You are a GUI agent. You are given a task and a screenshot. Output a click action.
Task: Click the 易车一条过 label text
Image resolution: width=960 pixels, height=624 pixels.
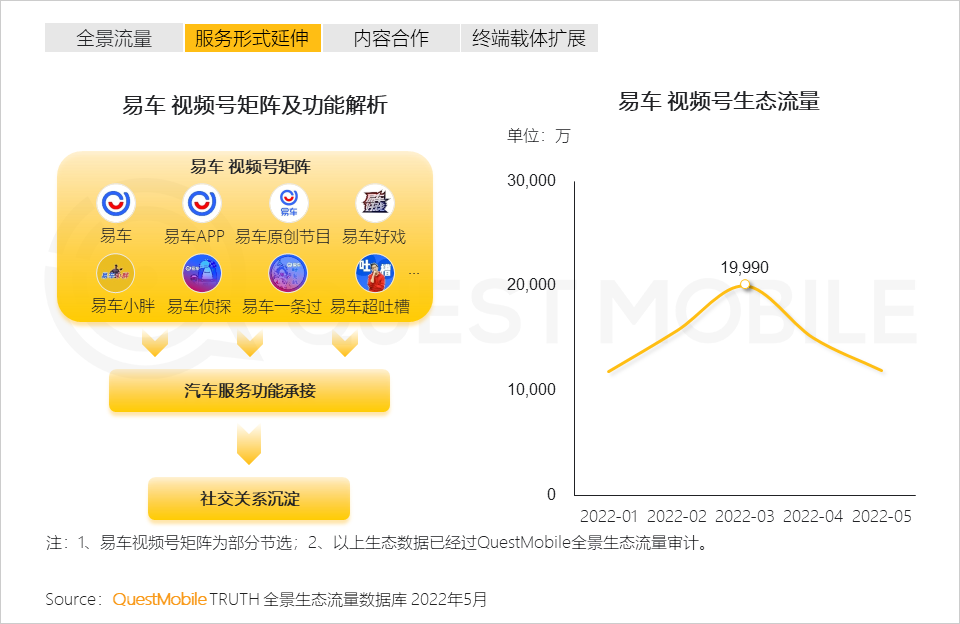click(282, 306)
